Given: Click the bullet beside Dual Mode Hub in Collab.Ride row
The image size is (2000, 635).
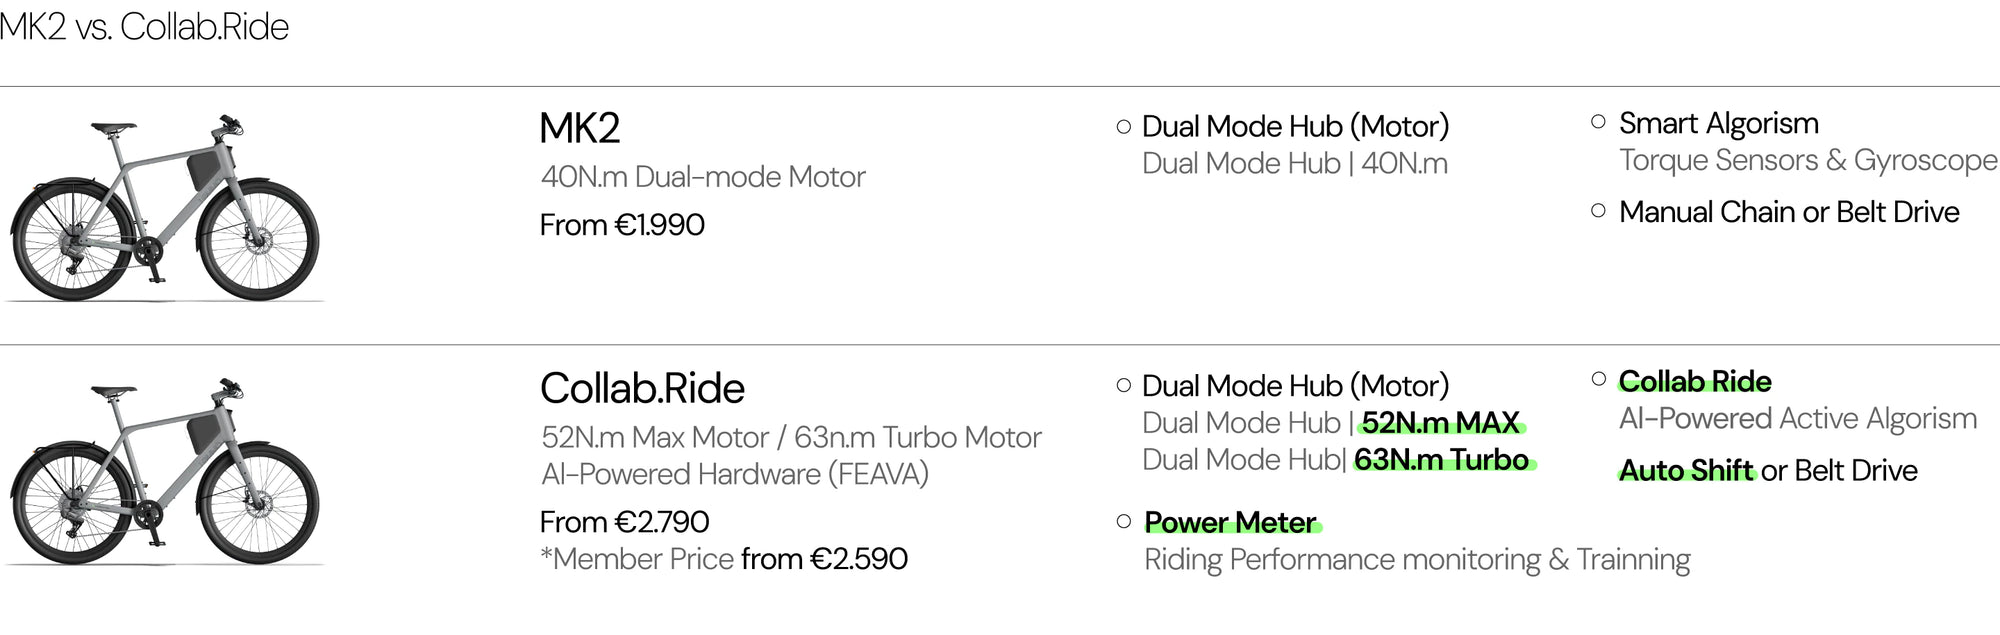Looking at the screenshot, I should (1124, 385).
